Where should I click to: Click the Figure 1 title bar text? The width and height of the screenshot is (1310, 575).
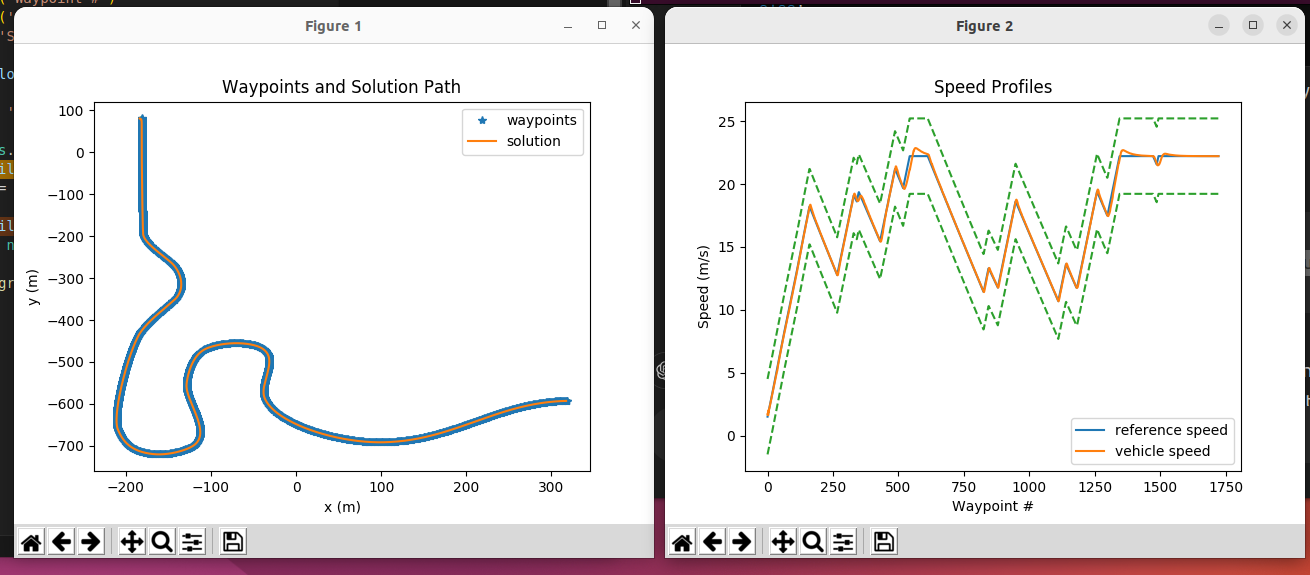[x=333, y=26]
